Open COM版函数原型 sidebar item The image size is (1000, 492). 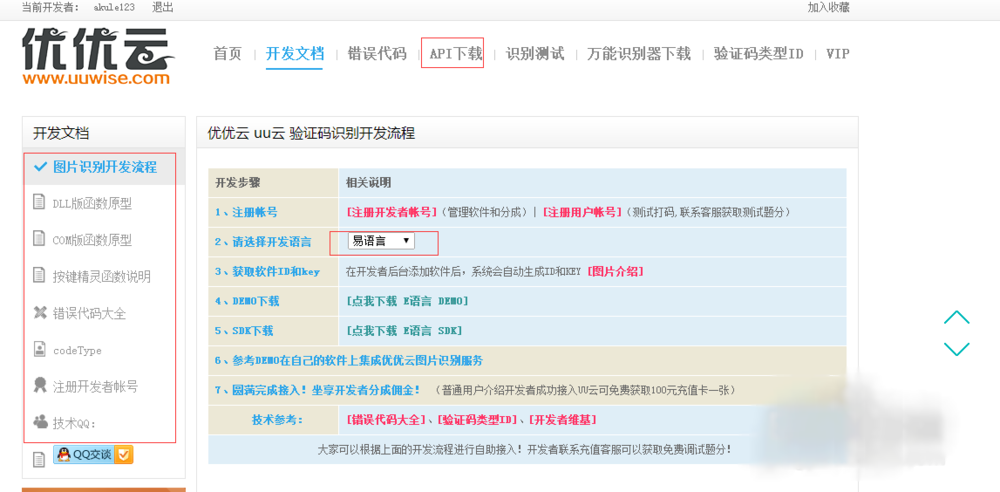(92, 240)
